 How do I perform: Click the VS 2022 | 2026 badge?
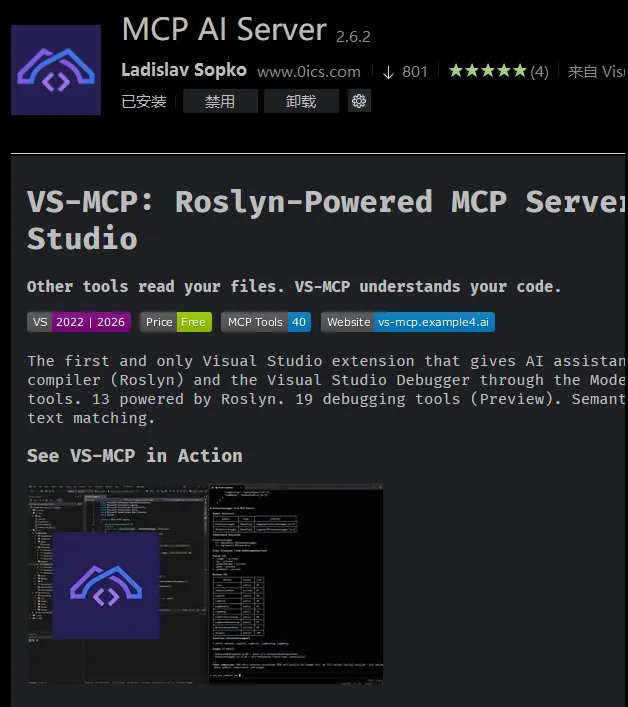click(x=79, y=322)
